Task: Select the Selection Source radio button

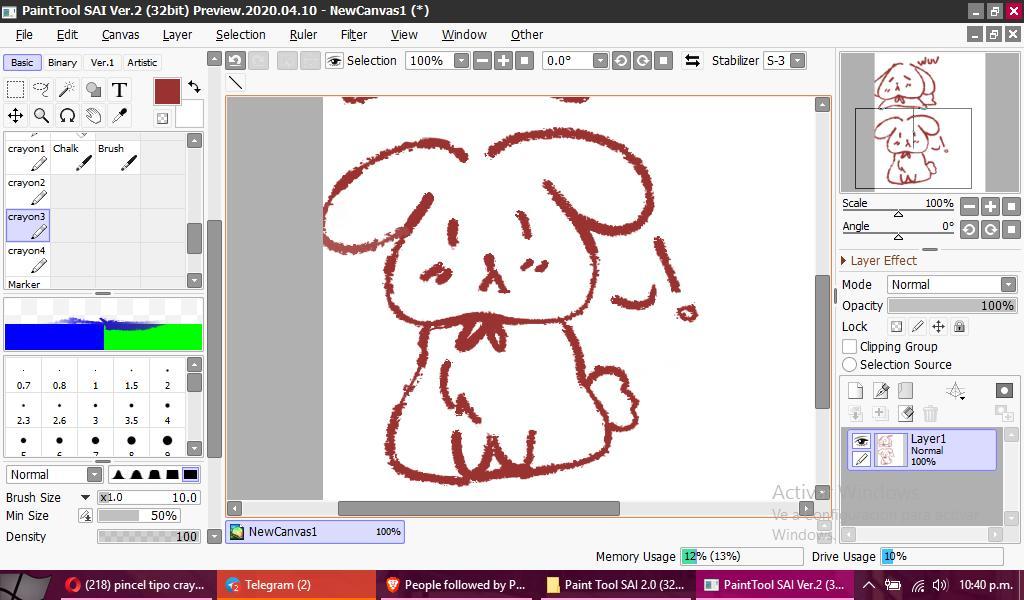Action: 850,364
